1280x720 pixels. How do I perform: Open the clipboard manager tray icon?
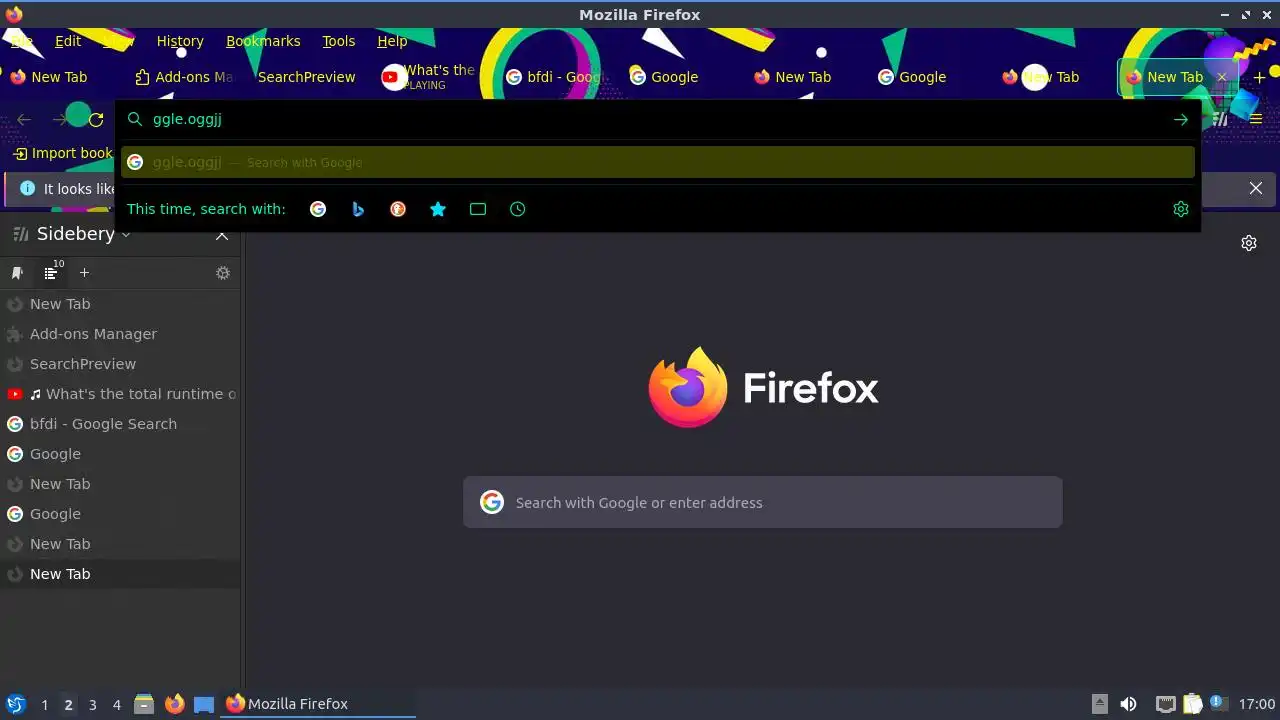click(1192, 704)
